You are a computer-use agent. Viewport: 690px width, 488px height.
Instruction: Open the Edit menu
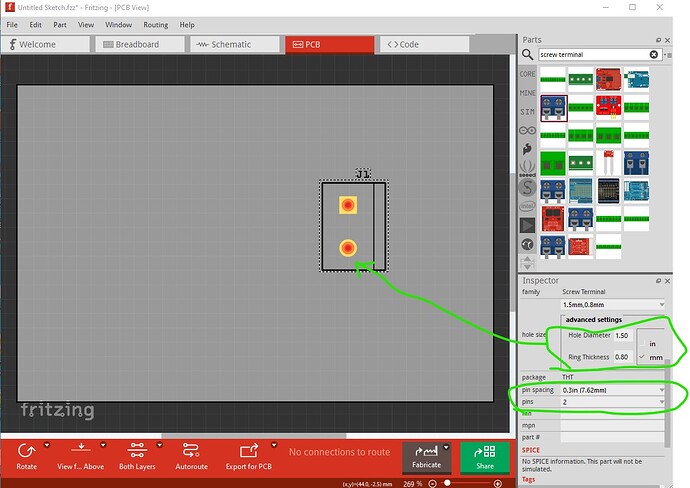click(x=35, y=25)
